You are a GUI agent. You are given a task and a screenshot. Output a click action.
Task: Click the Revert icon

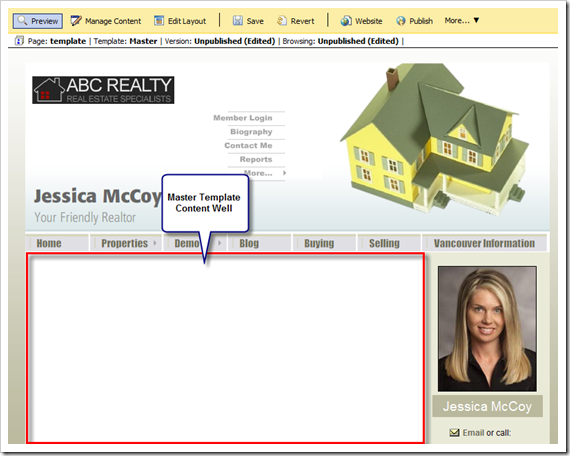coord(282,21)
